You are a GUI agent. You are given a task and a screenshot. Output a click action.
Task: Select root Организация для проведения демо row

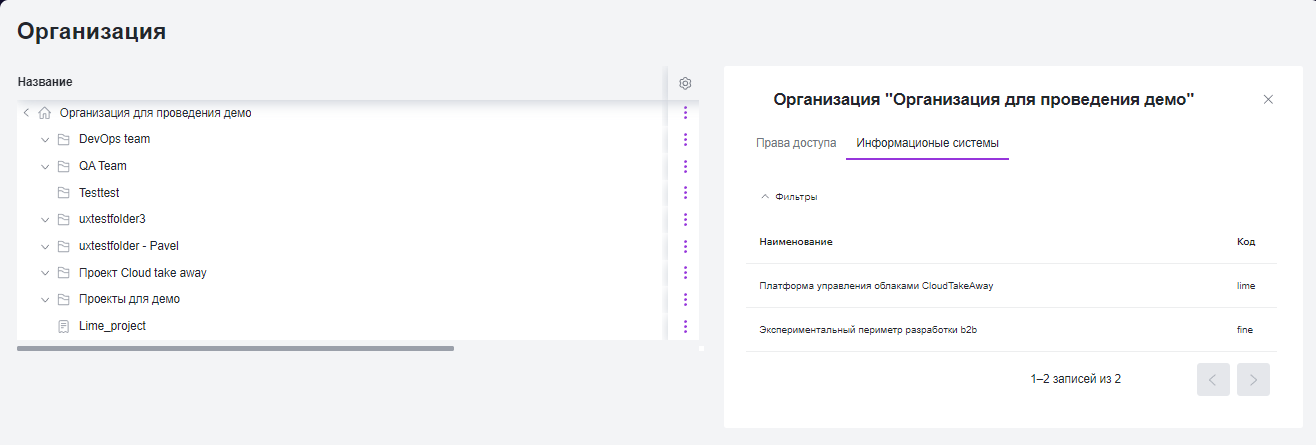point(342,113)
